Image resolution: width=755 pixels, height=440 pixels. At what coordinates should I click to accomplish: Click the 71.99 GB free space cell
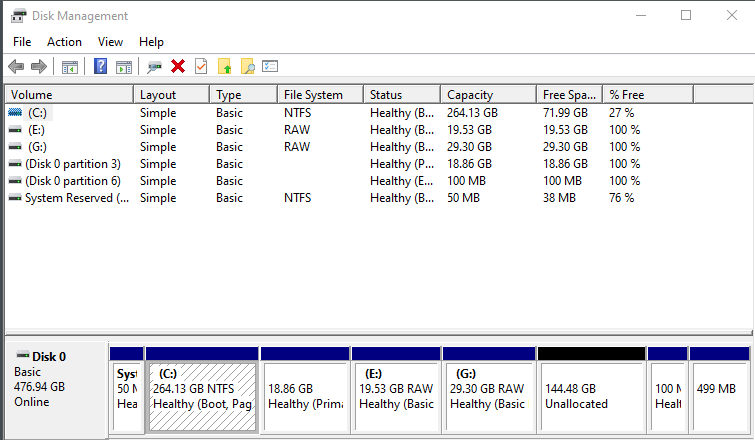pos(565,113)
